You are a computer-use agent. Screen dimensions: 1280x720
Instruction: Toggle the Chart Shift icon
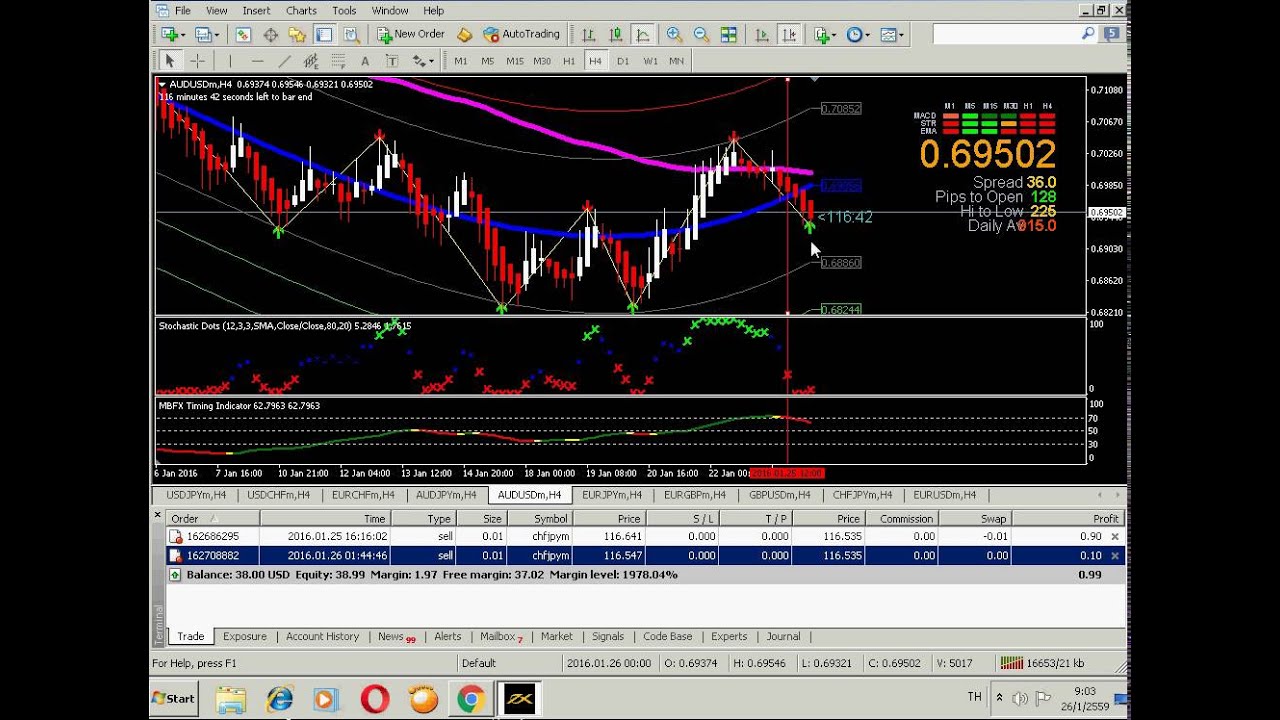coord(789,34)
